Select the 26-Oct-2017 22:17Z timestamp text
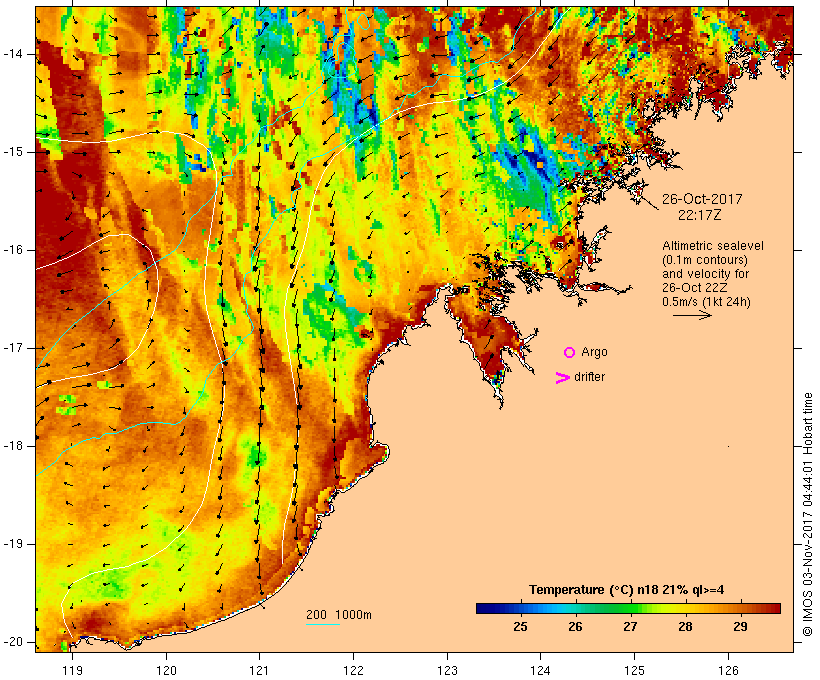 tap(702, 207)
